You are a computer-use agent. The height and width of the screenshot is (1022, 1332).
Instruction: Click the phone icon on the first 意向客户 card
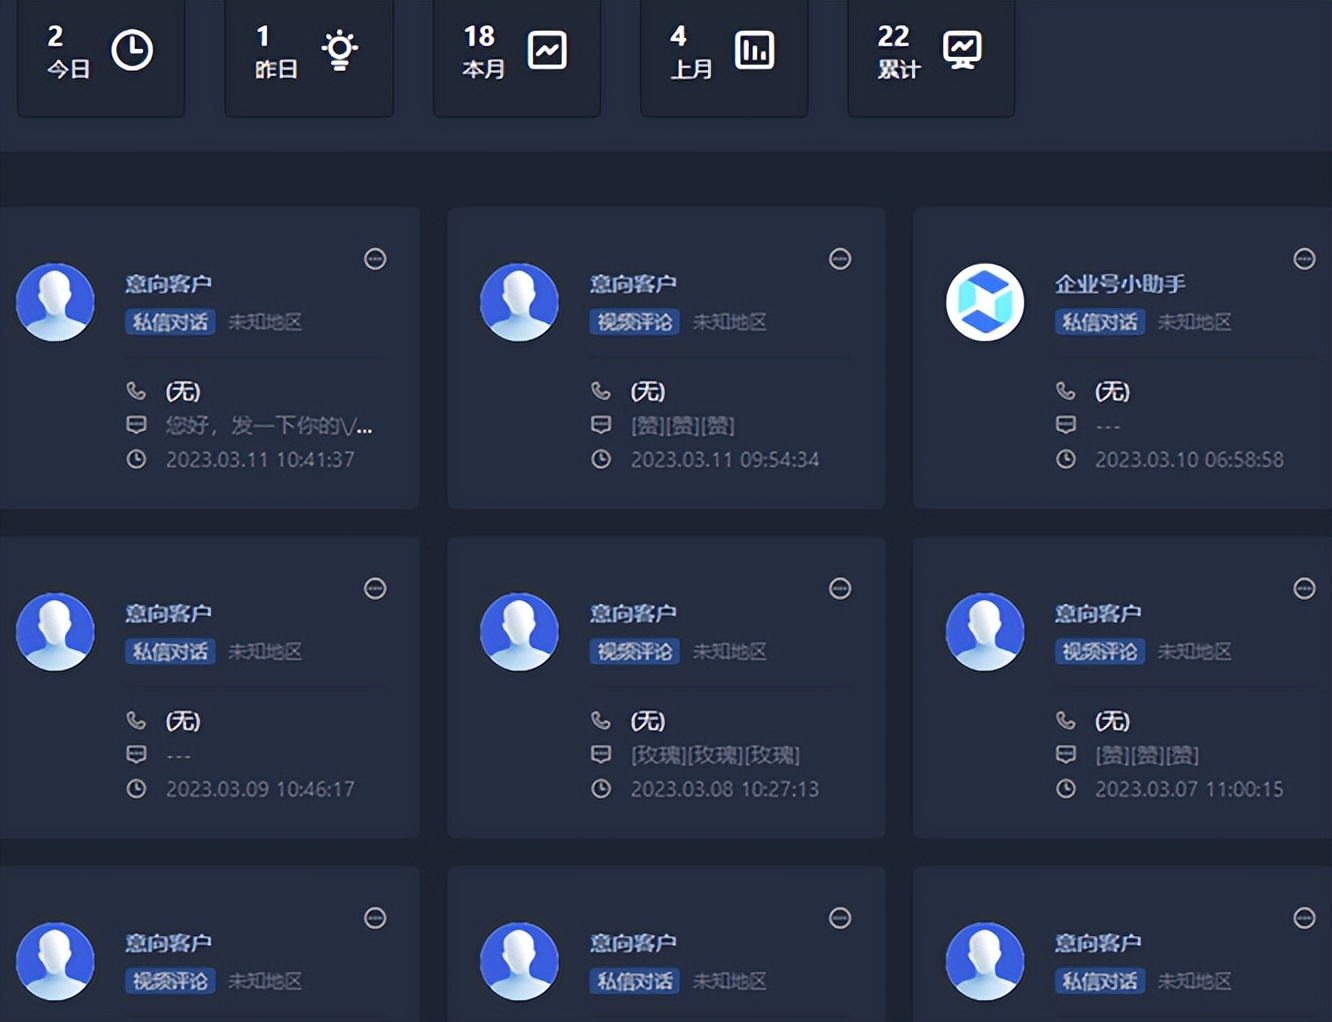click(137, 391)
